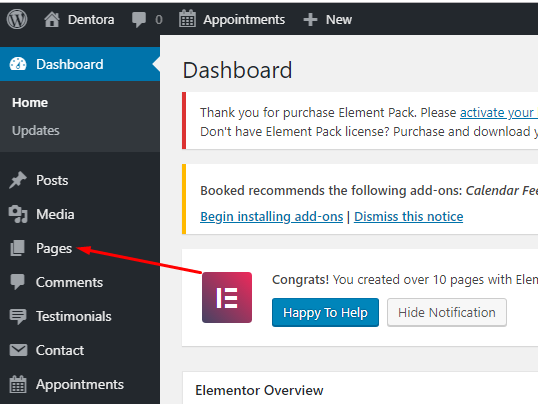This screenshot has width=538, height=404.
Task: Click the Contact envelope icon
Action: [x=18, y=350]
